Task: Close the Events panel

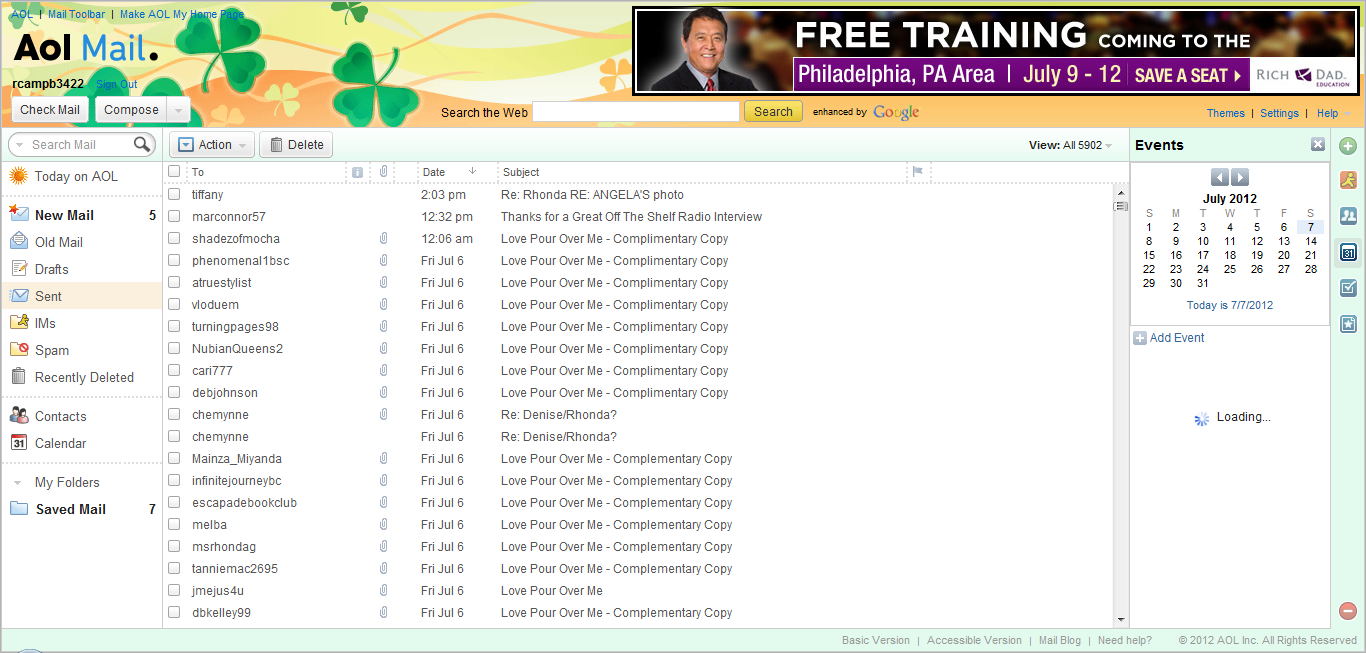Action: point(1318,145)
